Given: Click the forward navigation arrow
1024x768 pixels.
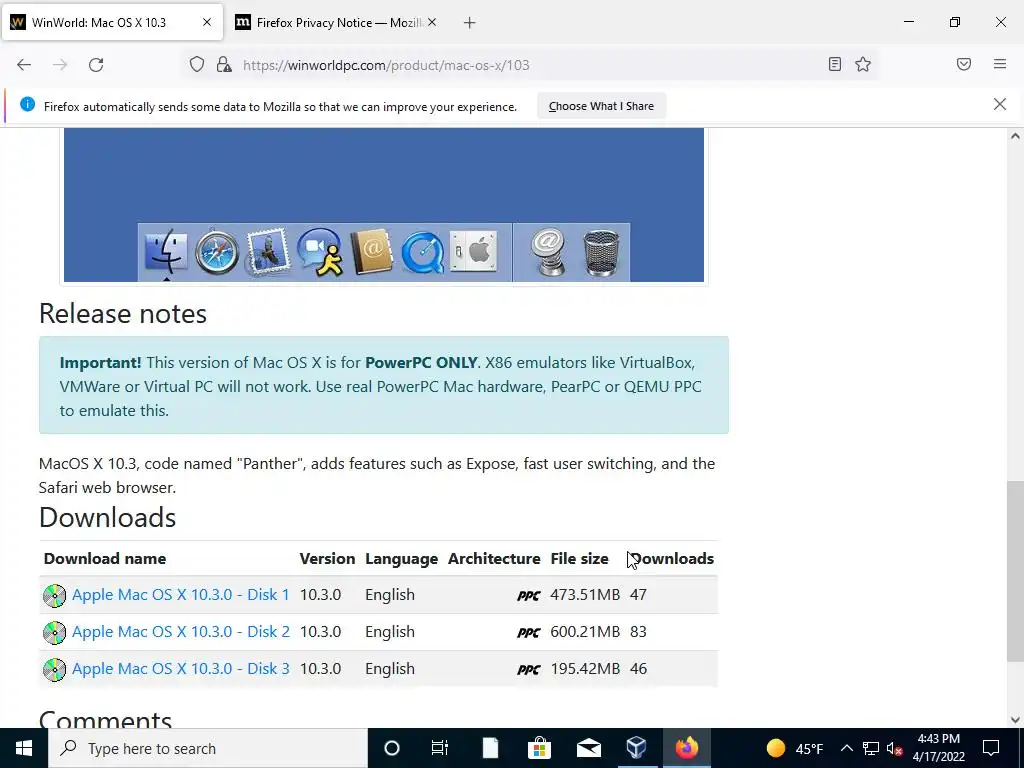Looking at the screenshot, I should click(x=60, y=65).
